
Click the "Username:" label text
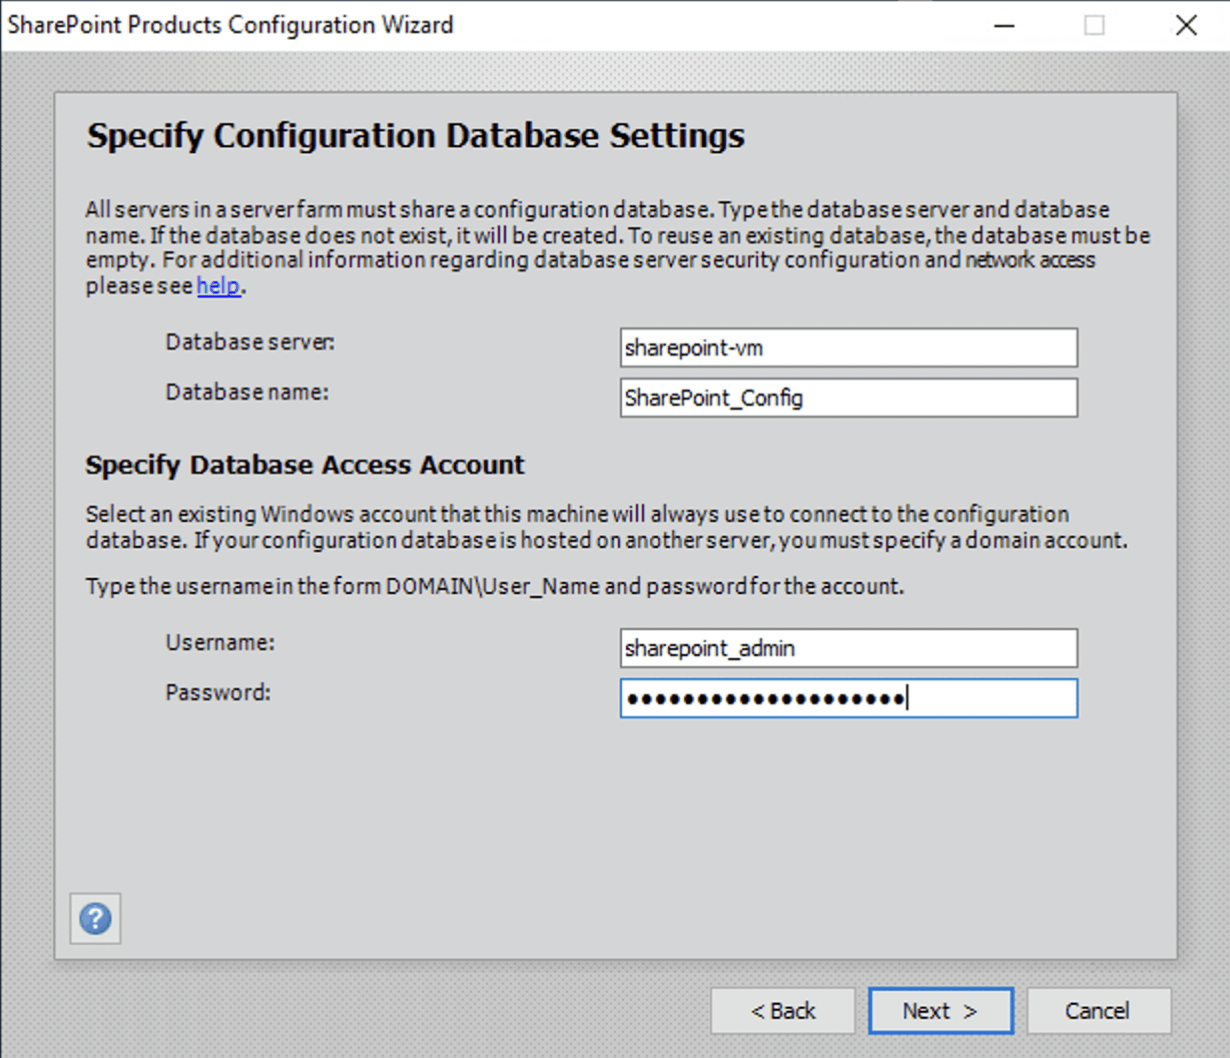(x=220, y=642)
